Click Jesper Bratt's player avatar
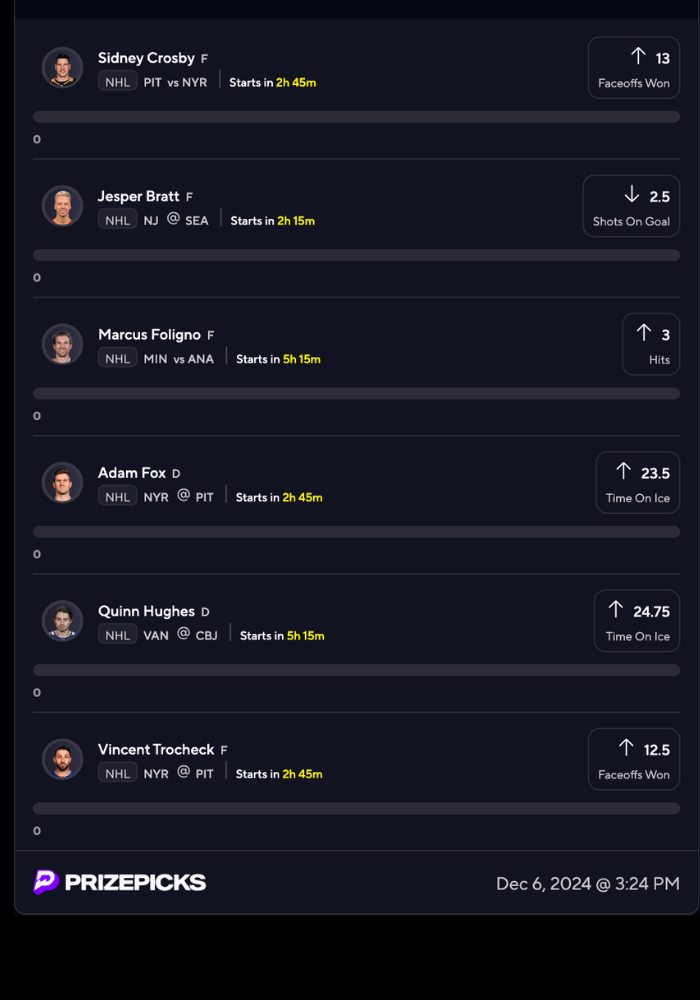Screen dimensions: 700x1000 tap(62, 206)
